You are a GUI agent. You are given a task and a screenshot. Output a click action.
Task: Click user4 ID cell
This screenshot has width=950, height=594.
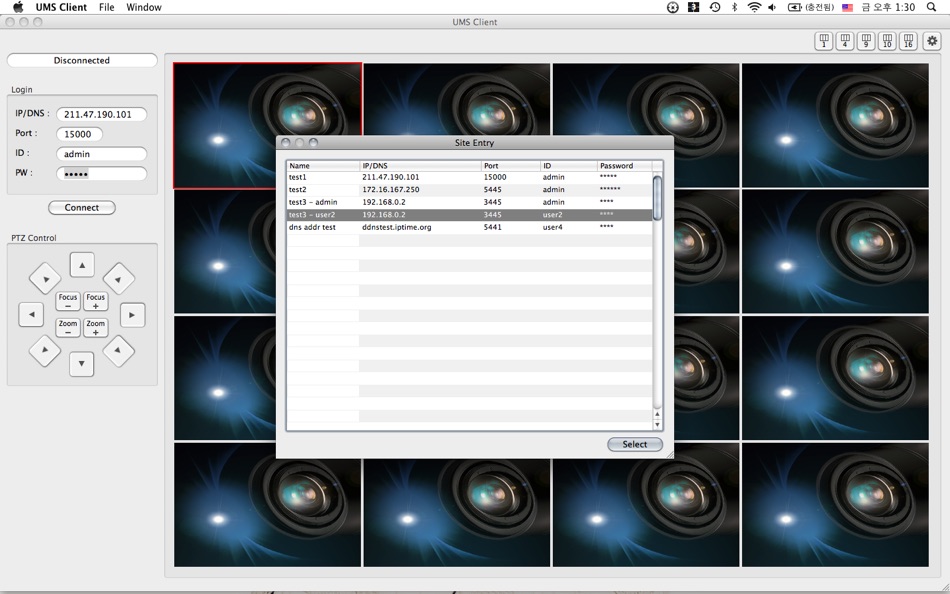553,227
